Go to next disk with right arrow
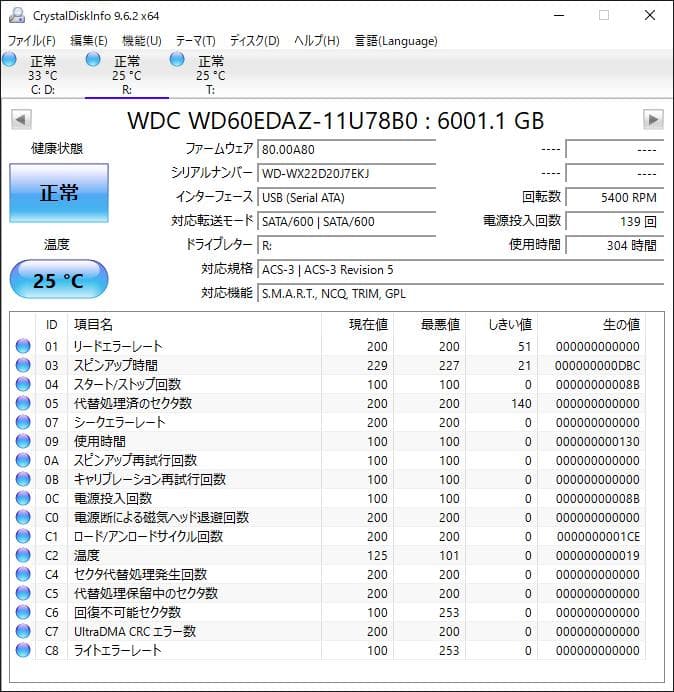The image size is (674, 692). point(653,120)
